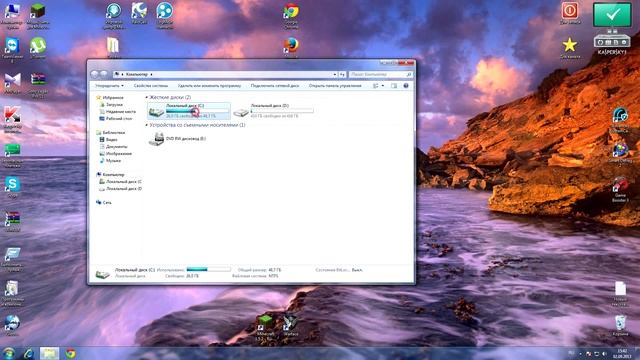This screenshot has width=640, height=360.
Task: Open local disk (C:) in the navigation tree
Action: coord(124,182)
